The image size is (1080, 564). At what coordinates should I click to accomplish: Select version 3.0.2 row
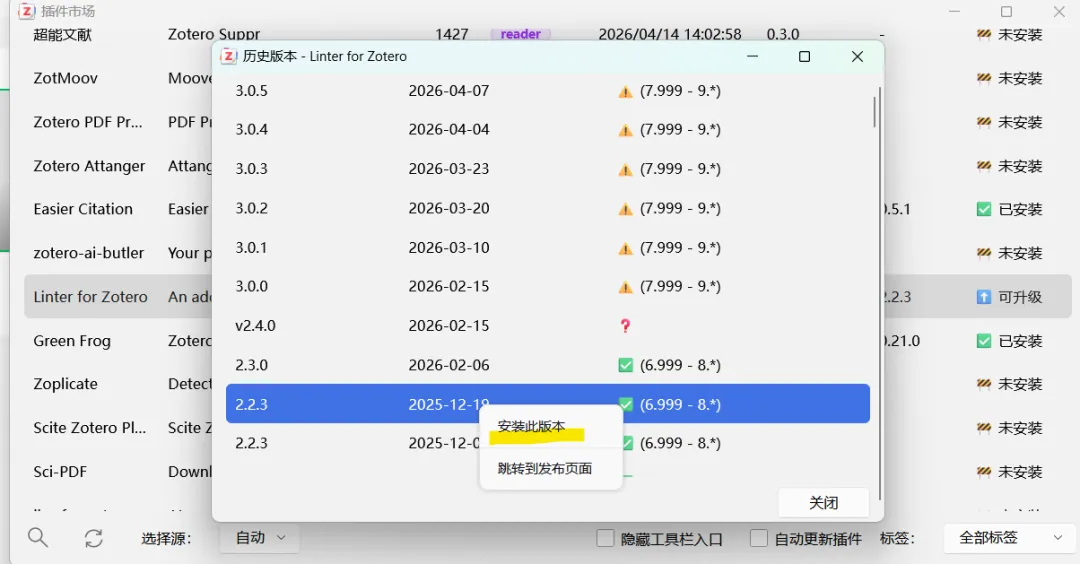pos(548,208)
